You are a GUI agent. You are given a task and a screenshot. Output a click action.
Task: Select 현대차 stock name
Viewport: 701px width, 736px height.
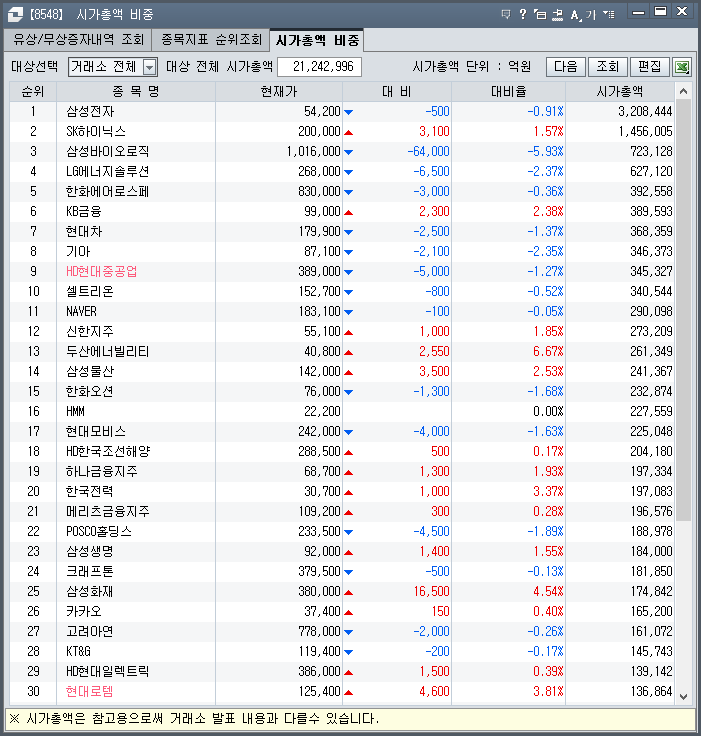point(84,231)
